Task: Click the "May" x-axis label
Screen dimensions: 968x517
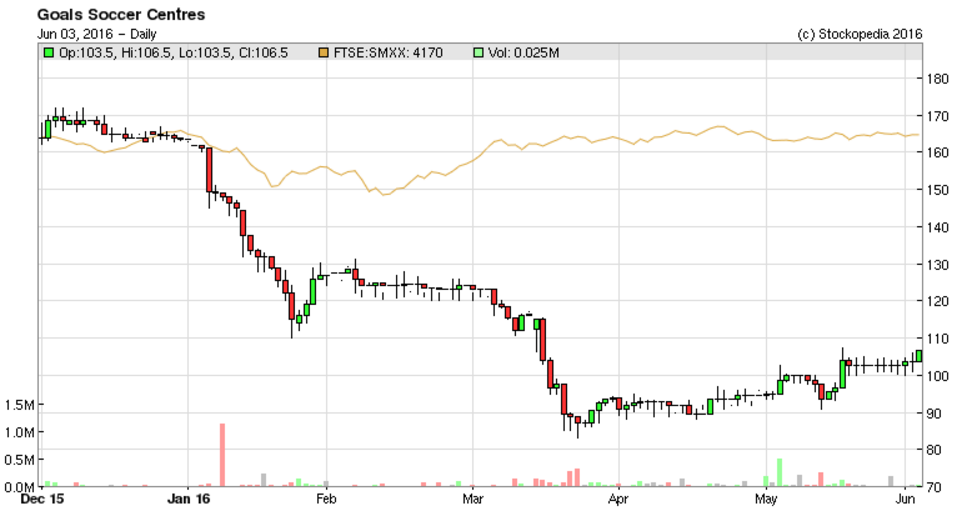Action: pyautogui.click(x=766, y=499)
